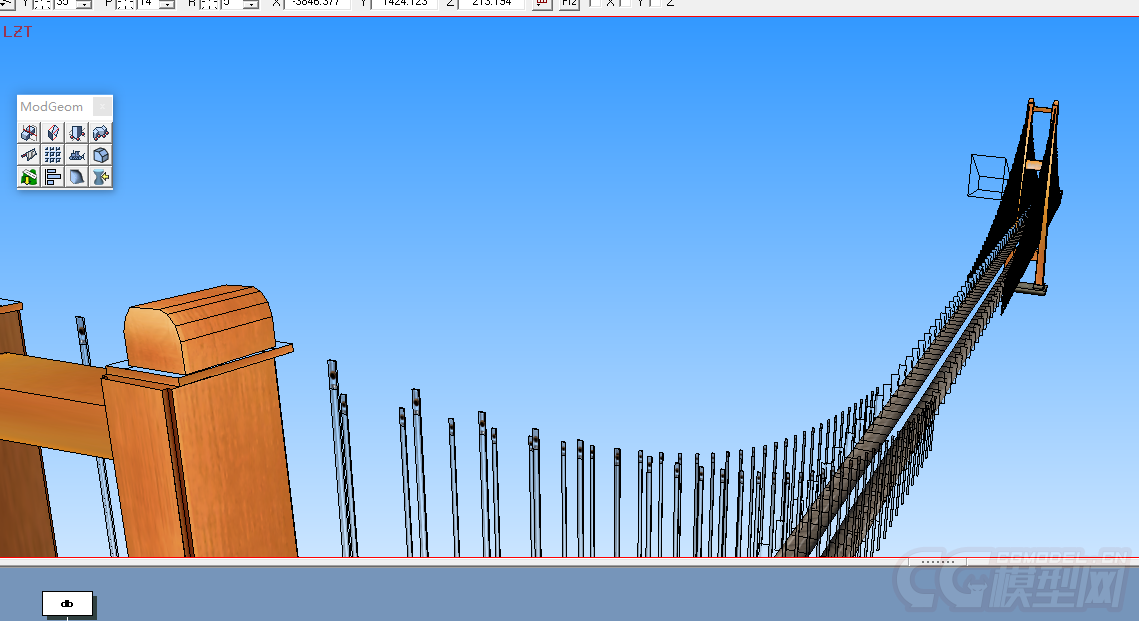Select the 3D block with red dots icon
1139x621 pixels.
101,132
